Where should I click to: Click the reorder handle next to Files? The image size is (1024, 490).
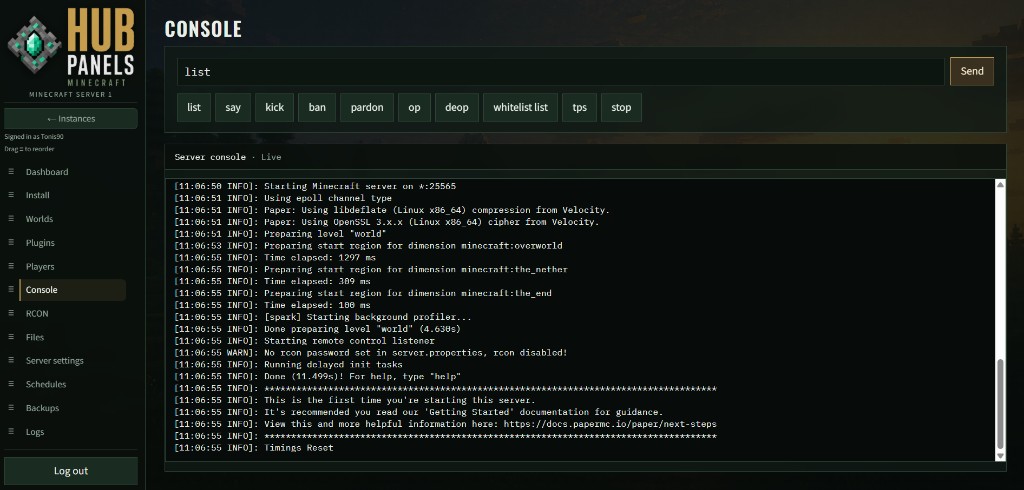tap(10, 337)
